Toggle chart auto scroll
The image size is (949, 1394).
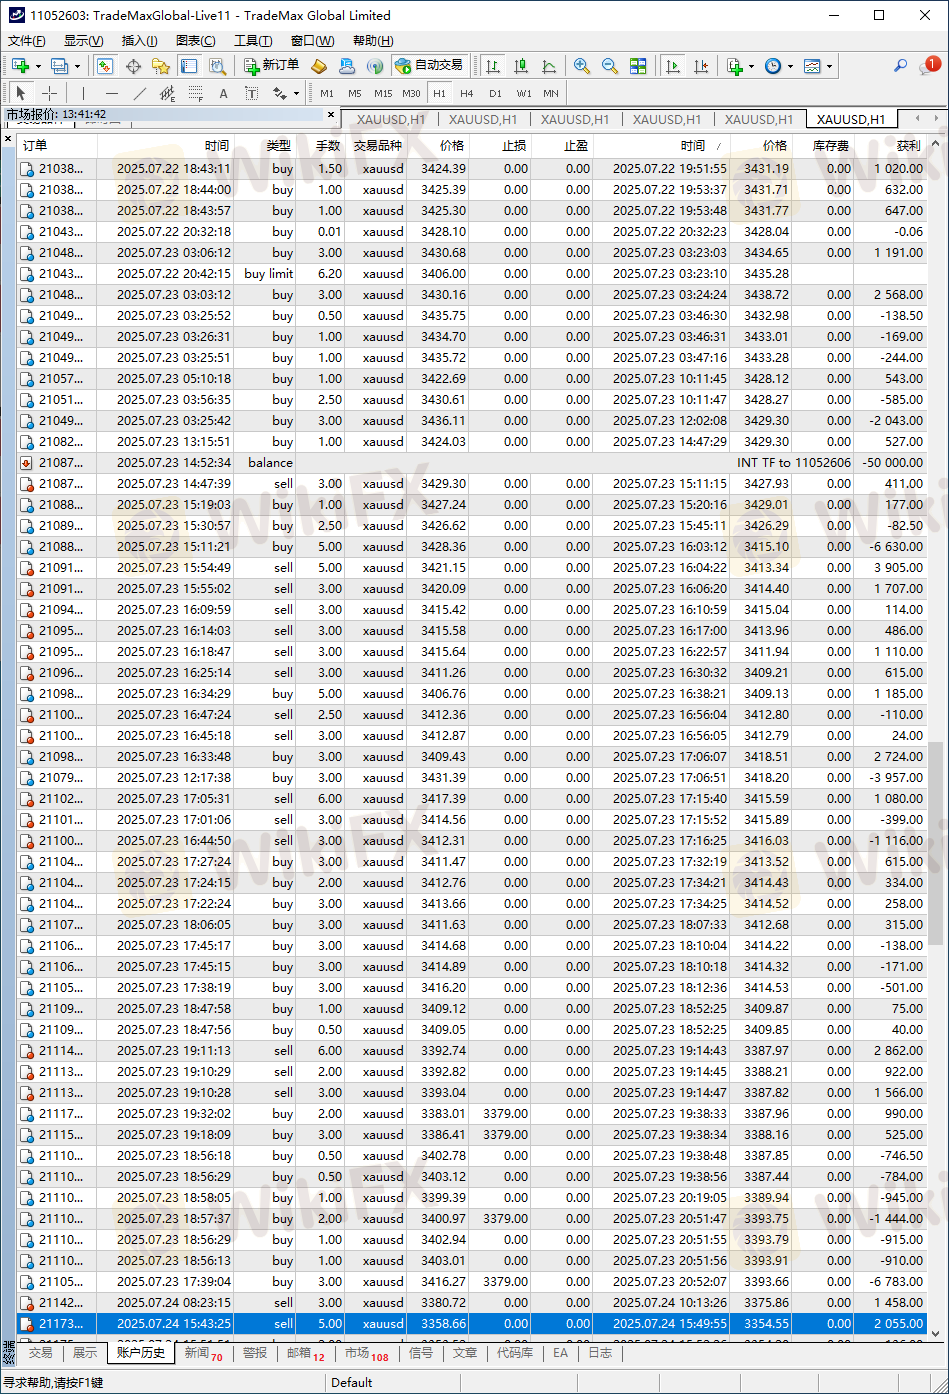673,66
